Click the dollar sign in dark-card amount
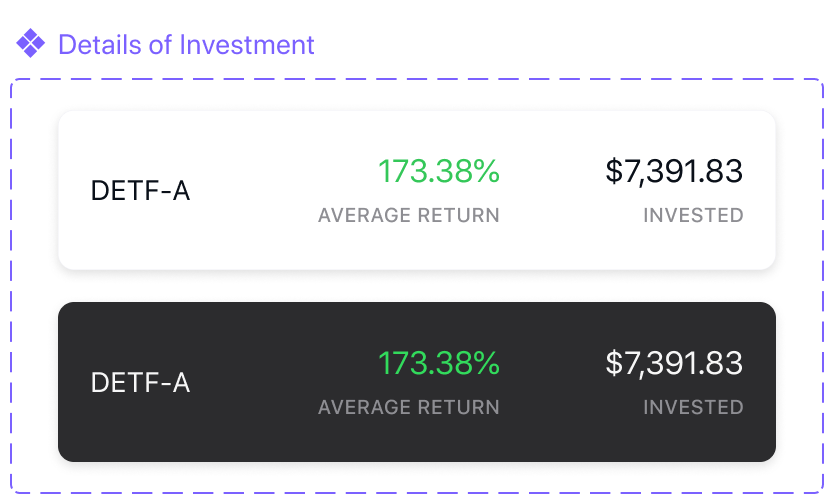The image size is (834, 504). 614,363
